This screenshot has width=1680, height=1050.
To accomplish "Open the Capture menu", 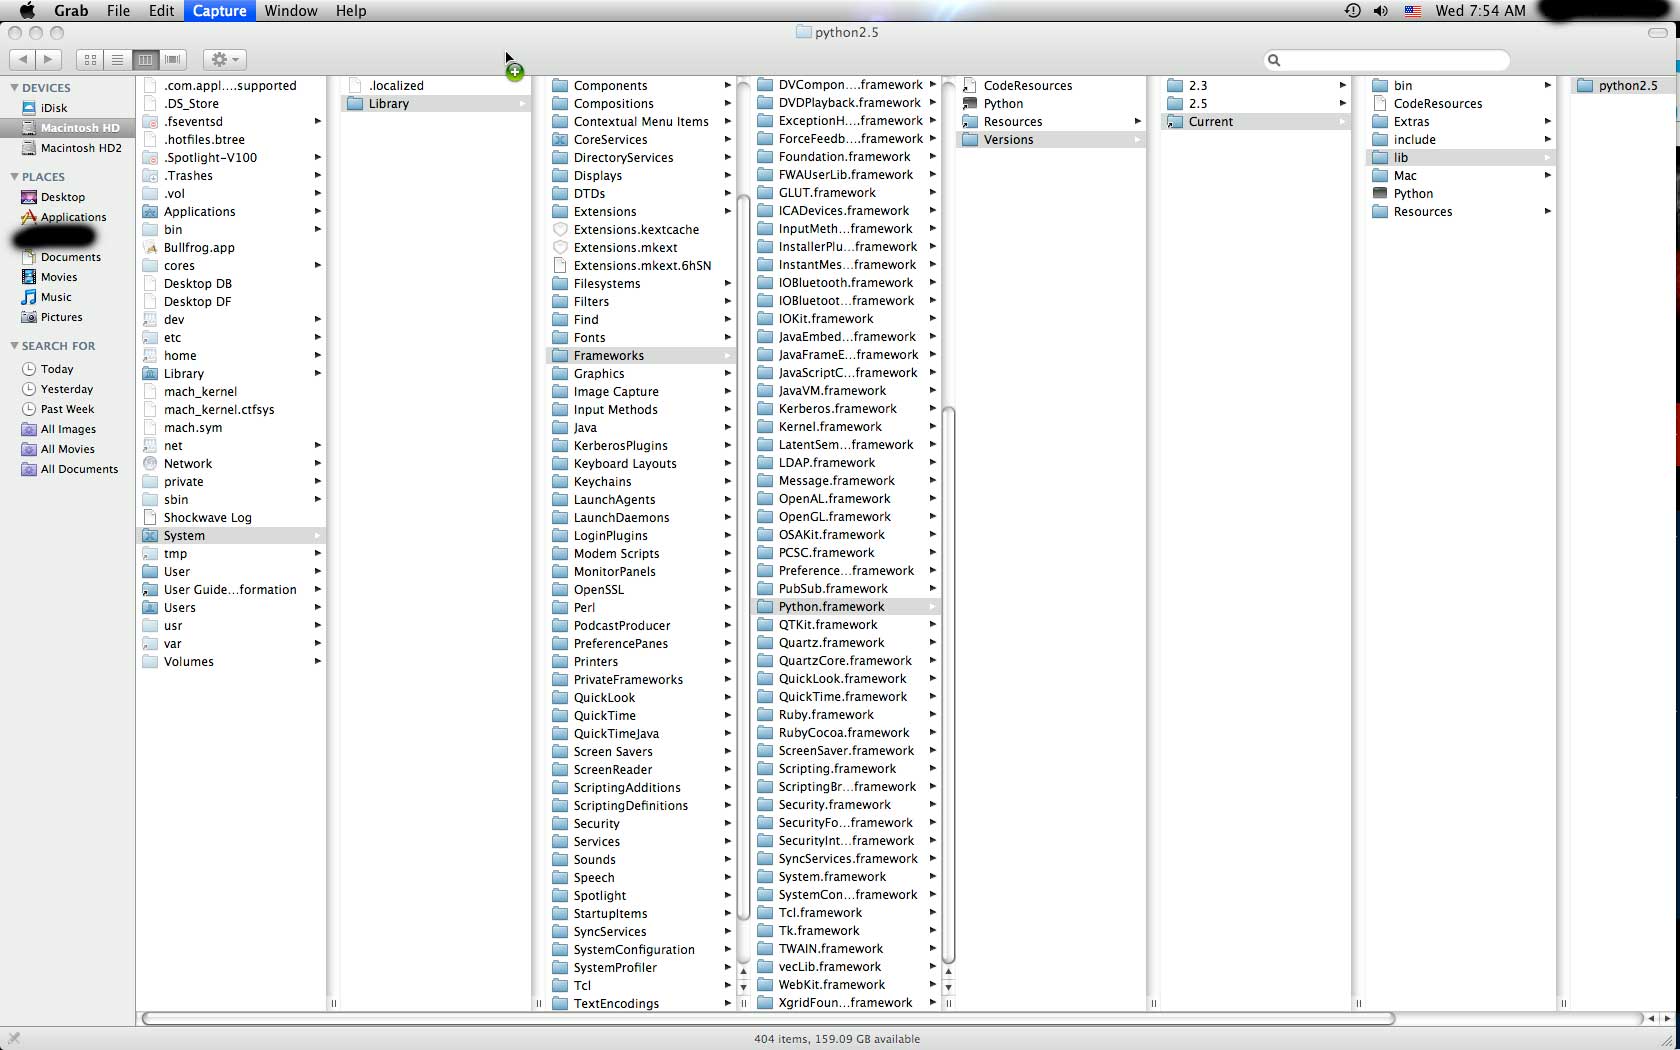I will pos(219,11).
